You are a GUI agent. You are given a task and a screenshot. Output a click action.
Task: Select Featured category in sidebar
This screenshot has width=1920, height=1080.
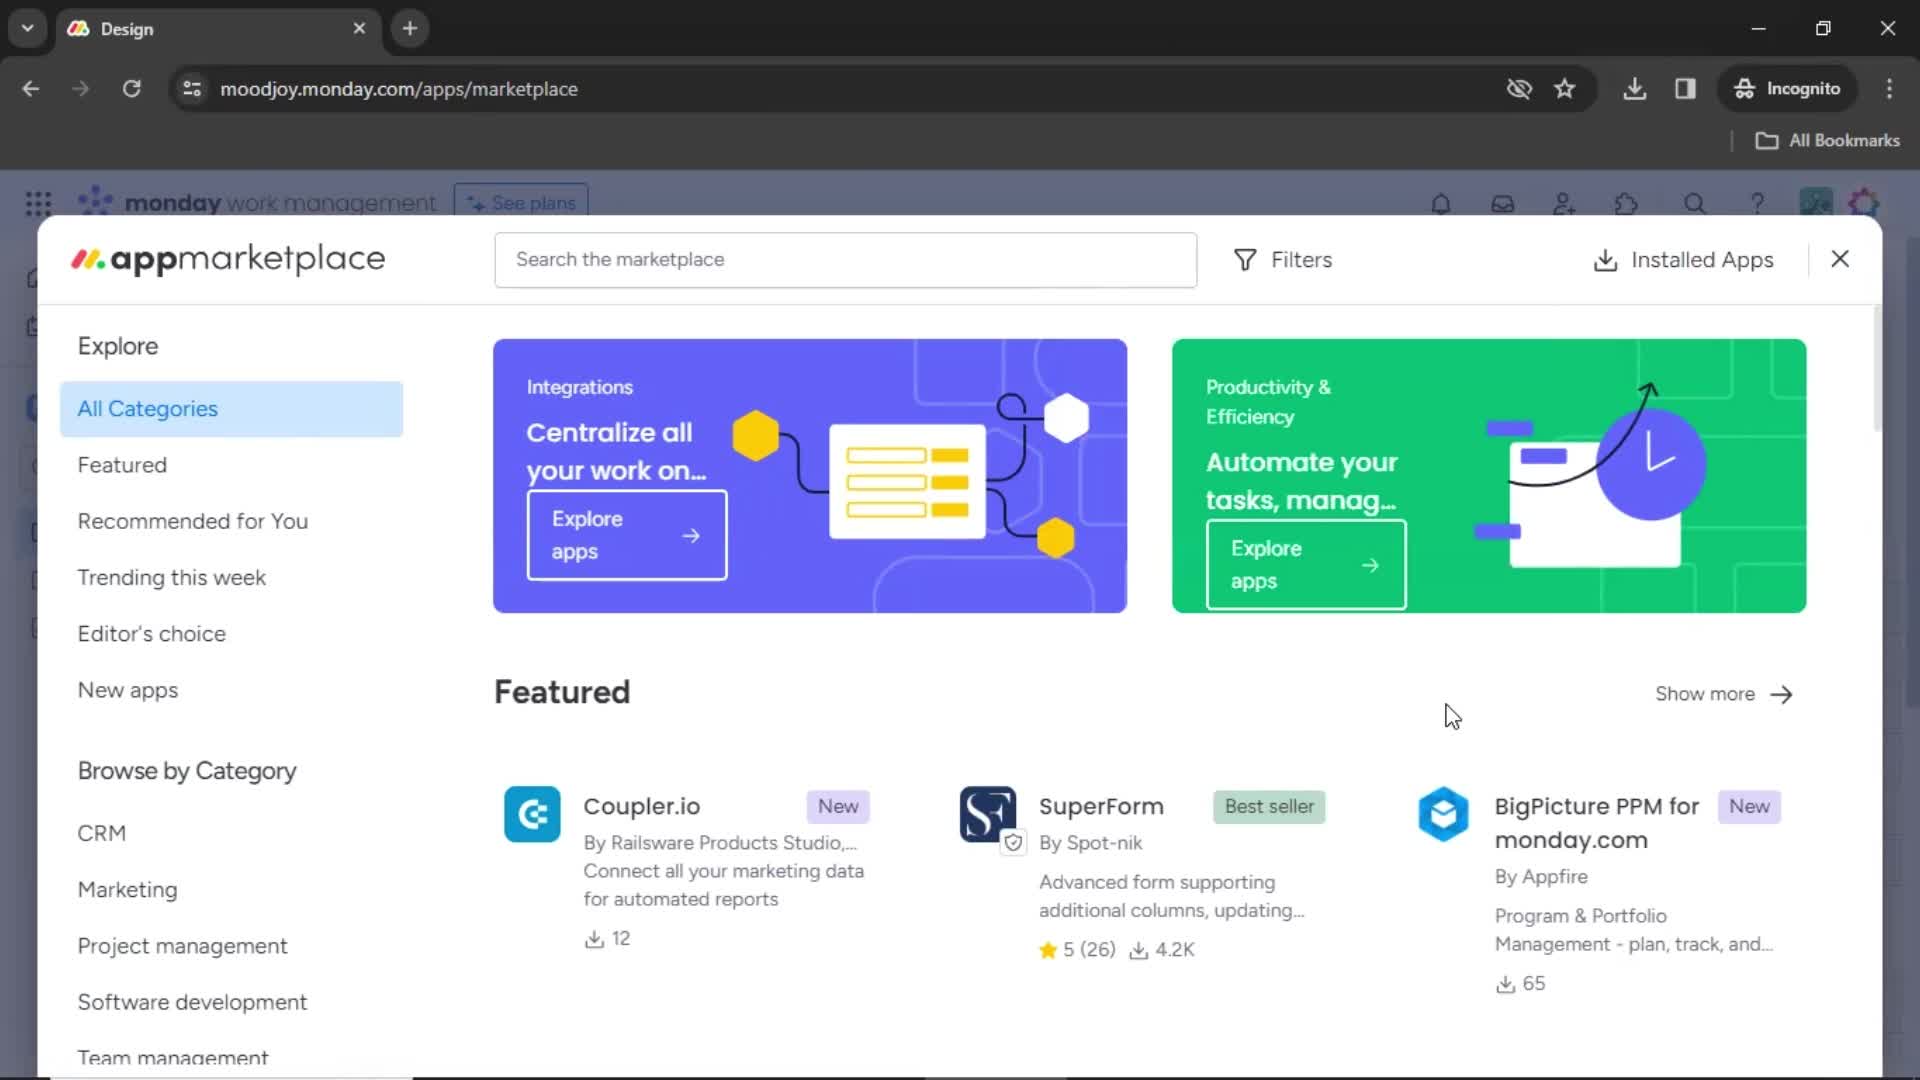[121, 464]
